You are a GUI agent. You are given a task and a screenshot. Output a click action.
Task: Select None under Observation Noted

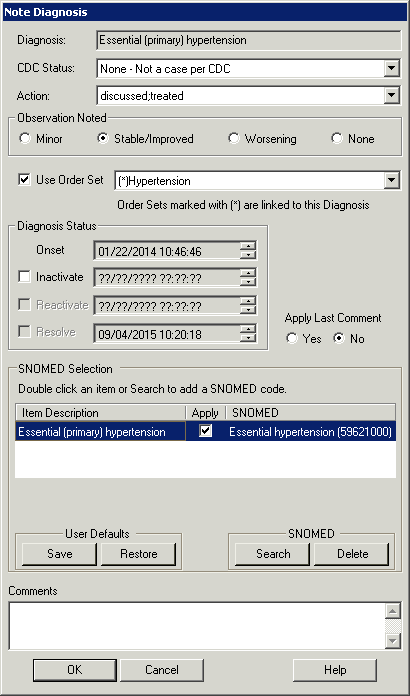coord(337,138)
